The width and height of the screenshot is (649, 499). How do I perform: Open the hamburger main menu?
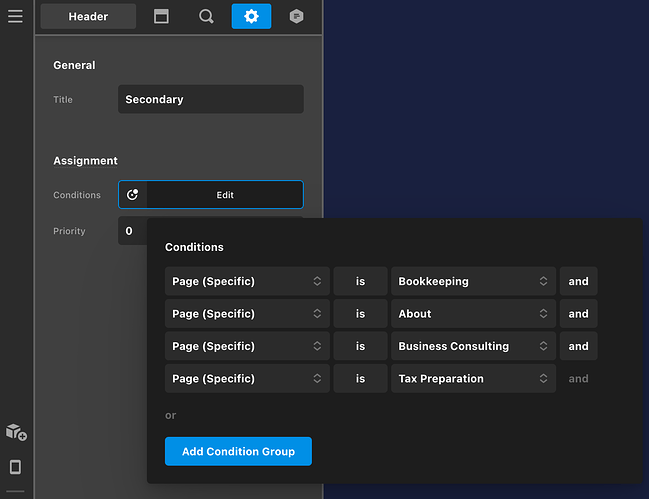15,17
